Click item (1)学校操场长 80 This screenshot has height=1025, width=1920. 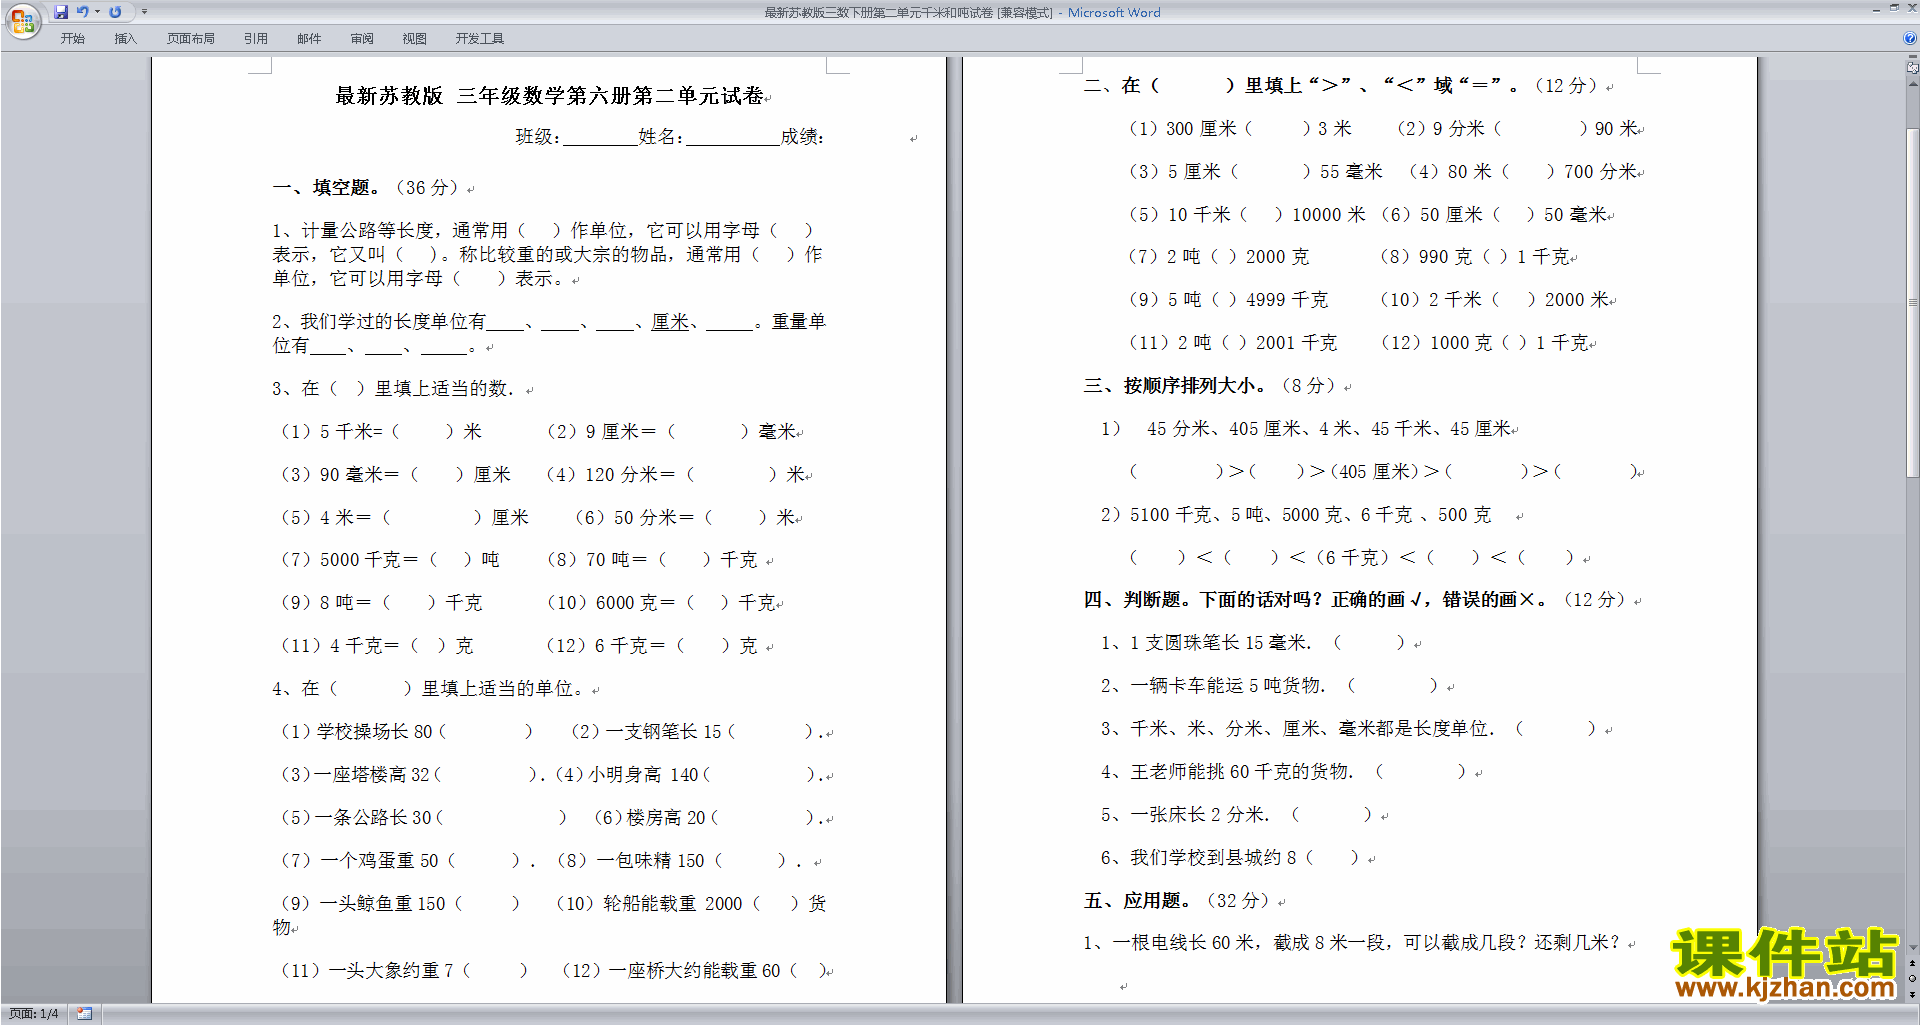406,732
